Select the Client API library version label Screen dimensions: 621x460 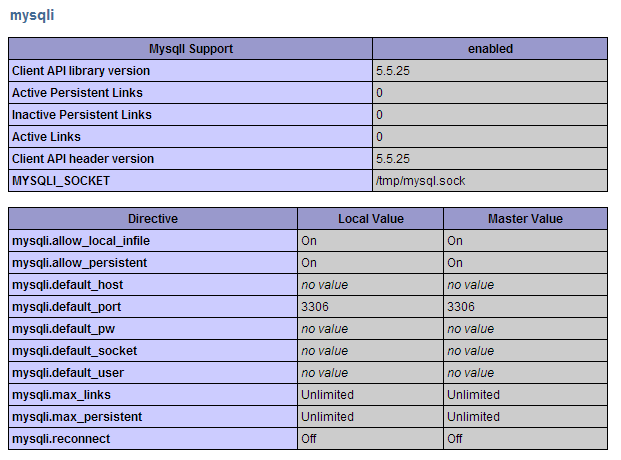coord(83,71)
